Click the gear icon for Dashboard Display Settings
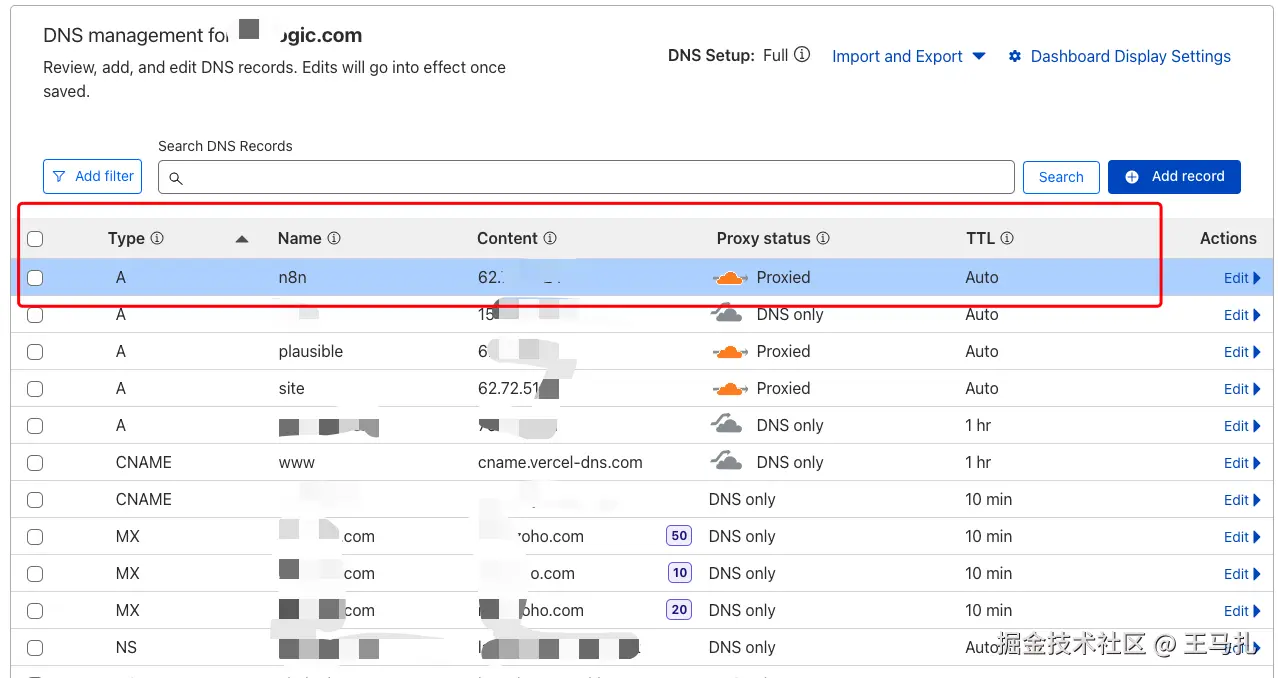 pyautogui.click(x=1015, y=57)
